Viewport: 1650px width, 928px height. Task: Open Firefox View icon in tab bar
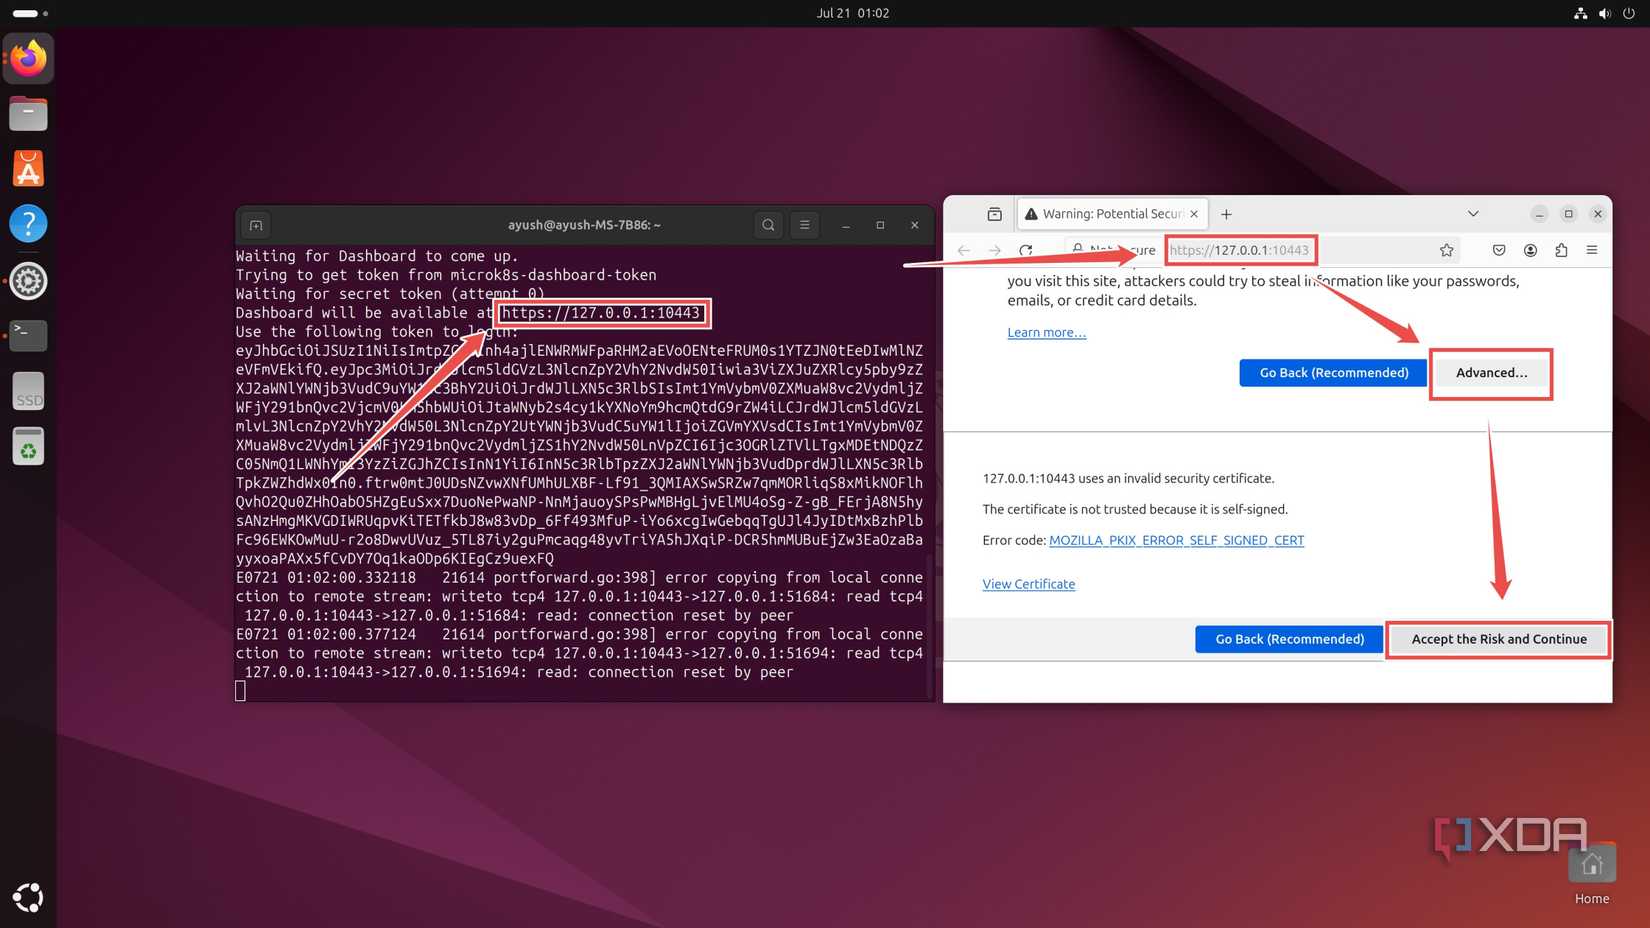(x=994, y=214)
